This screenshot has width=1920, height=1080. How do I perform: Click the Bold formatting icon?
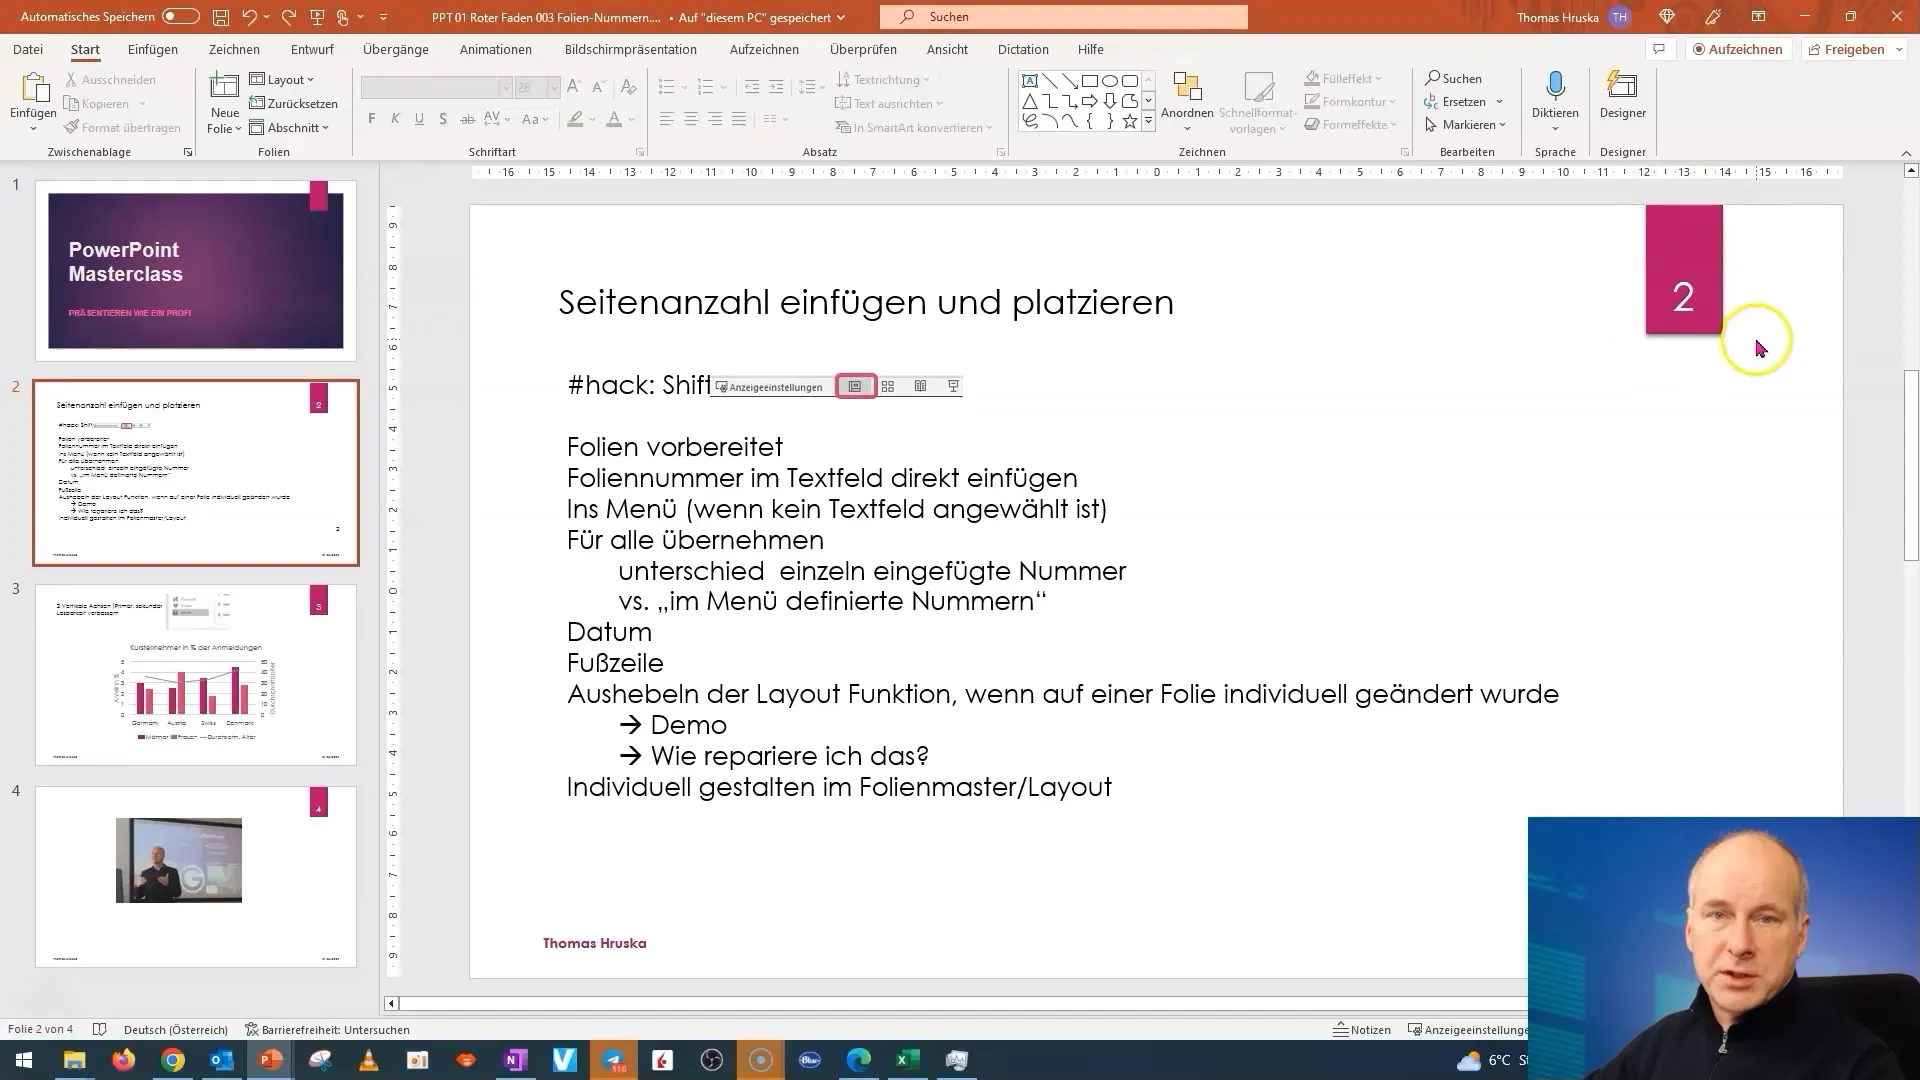click(371, 119)
